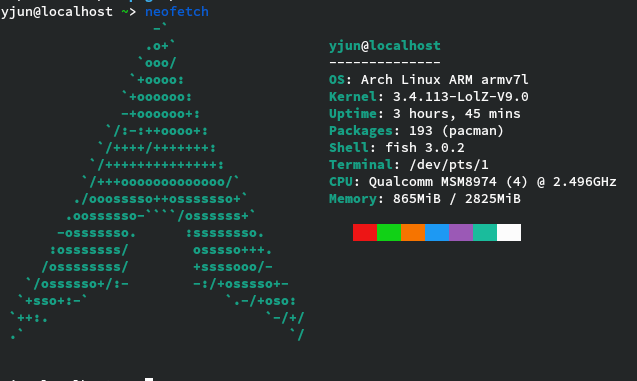Click the red color block

[x=365, y=232]
